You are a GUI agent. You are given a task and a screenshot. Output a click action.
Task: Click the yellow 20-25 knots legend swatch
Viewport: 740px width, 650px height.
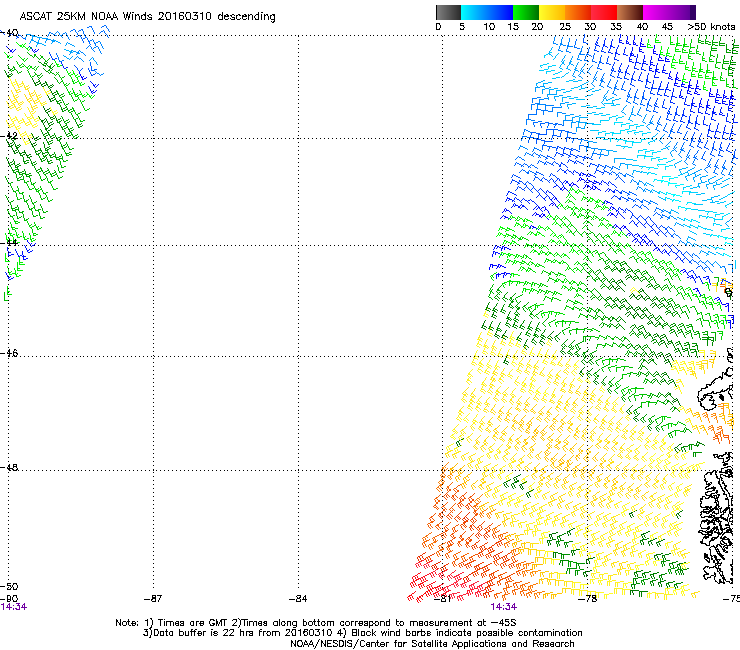pyautogui.click(x=552, y=12)
